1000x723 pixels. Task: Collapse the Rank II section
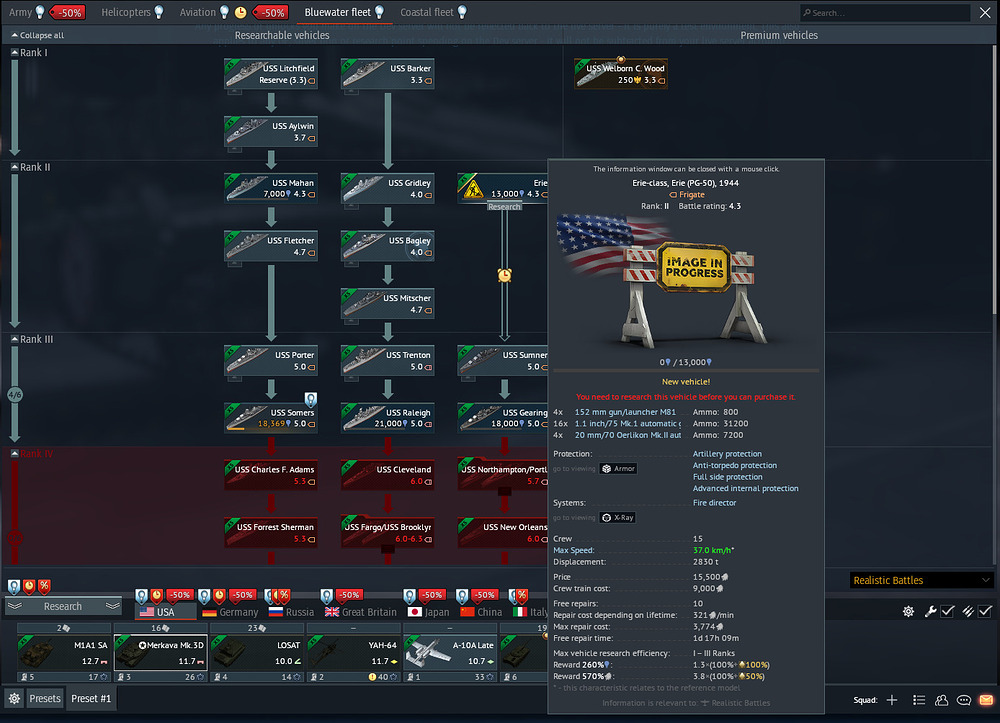coord(15,167)
